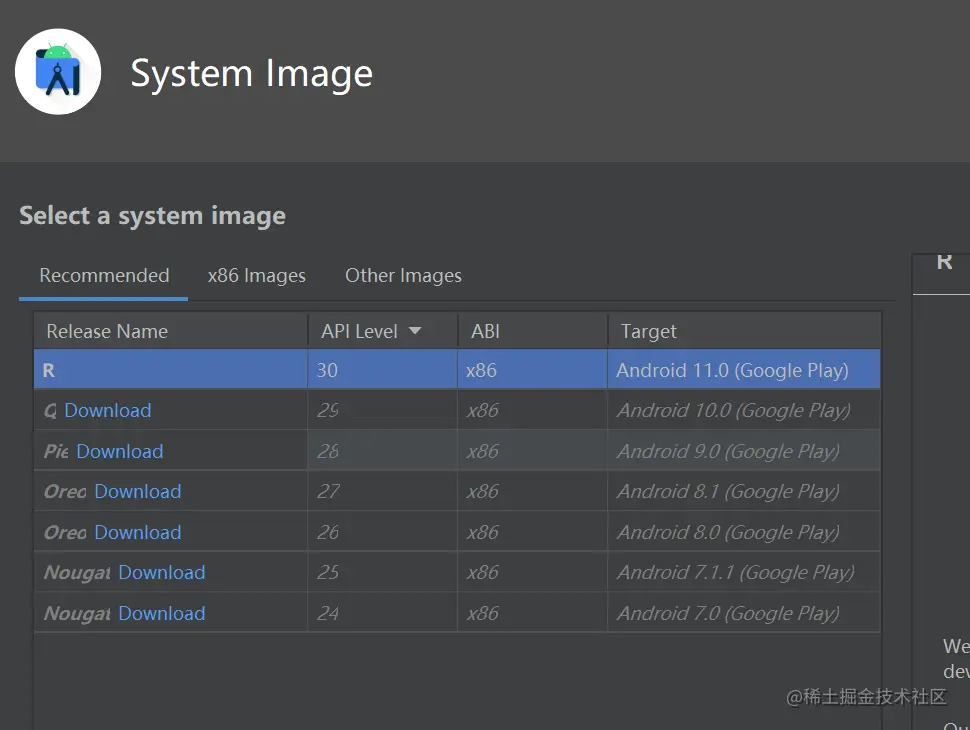Select the R API 30 system image row
The height and width of the screenshot is (730, 970).
pos(456,370)
